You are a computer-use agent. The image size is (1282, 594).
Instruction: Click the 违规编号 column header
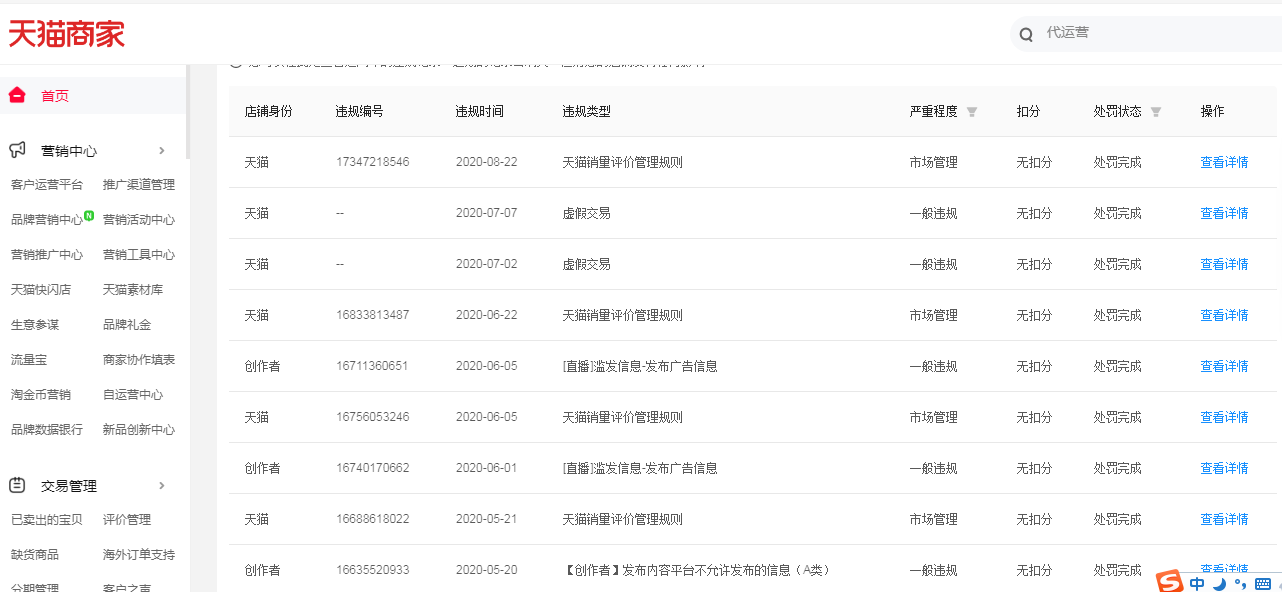(x=360, y=112)
